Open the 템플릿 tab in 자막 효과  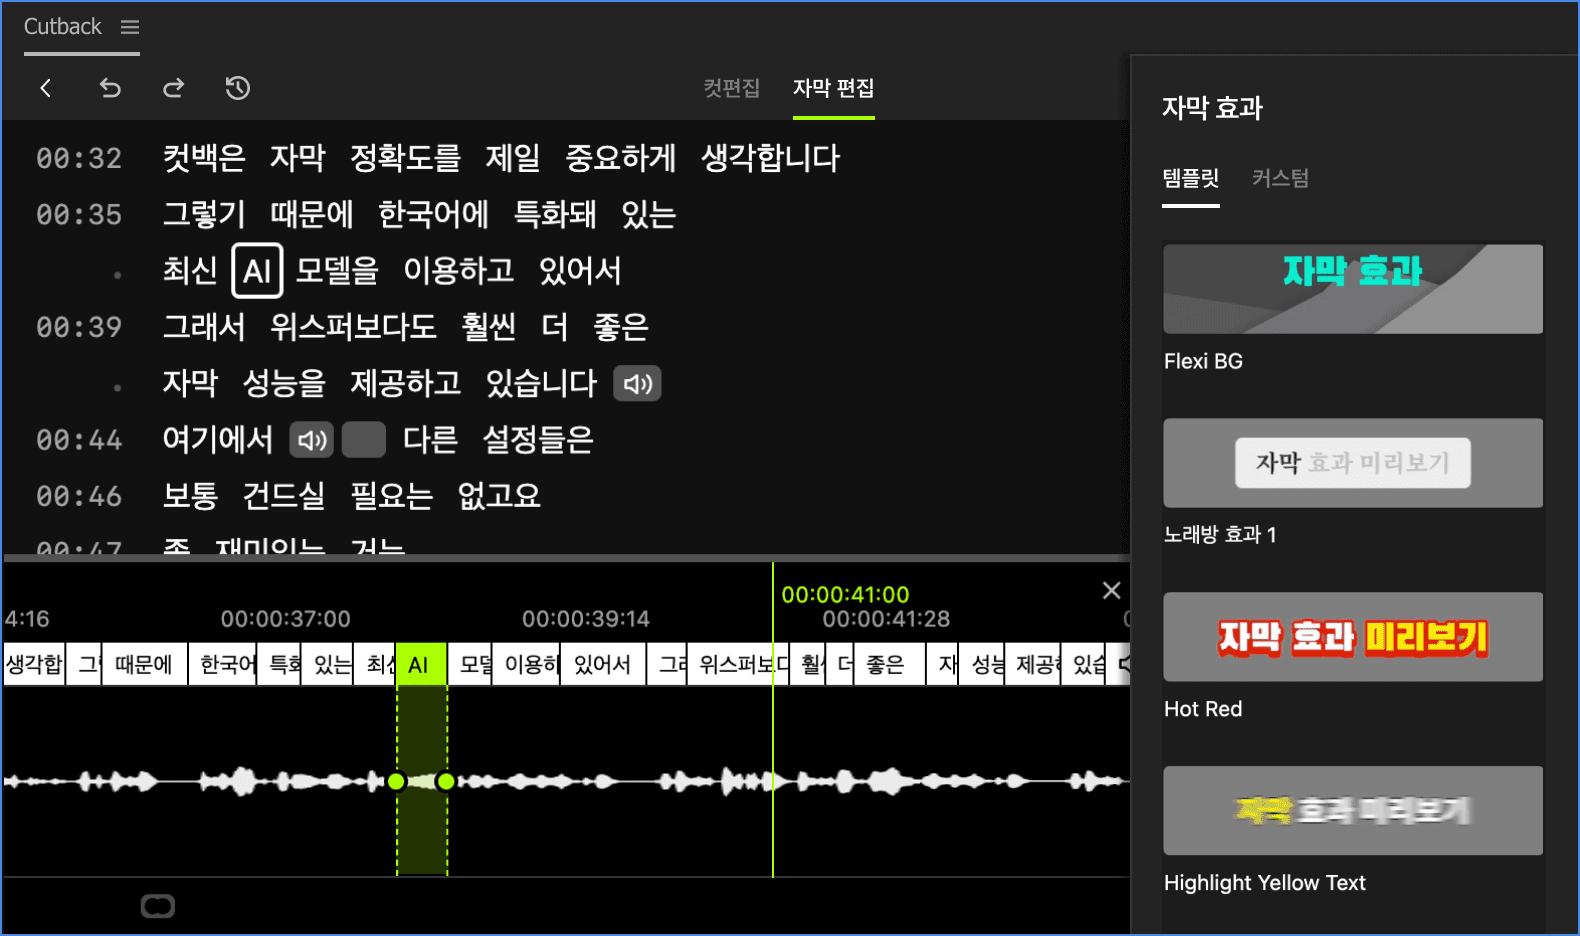point(1190,178)
